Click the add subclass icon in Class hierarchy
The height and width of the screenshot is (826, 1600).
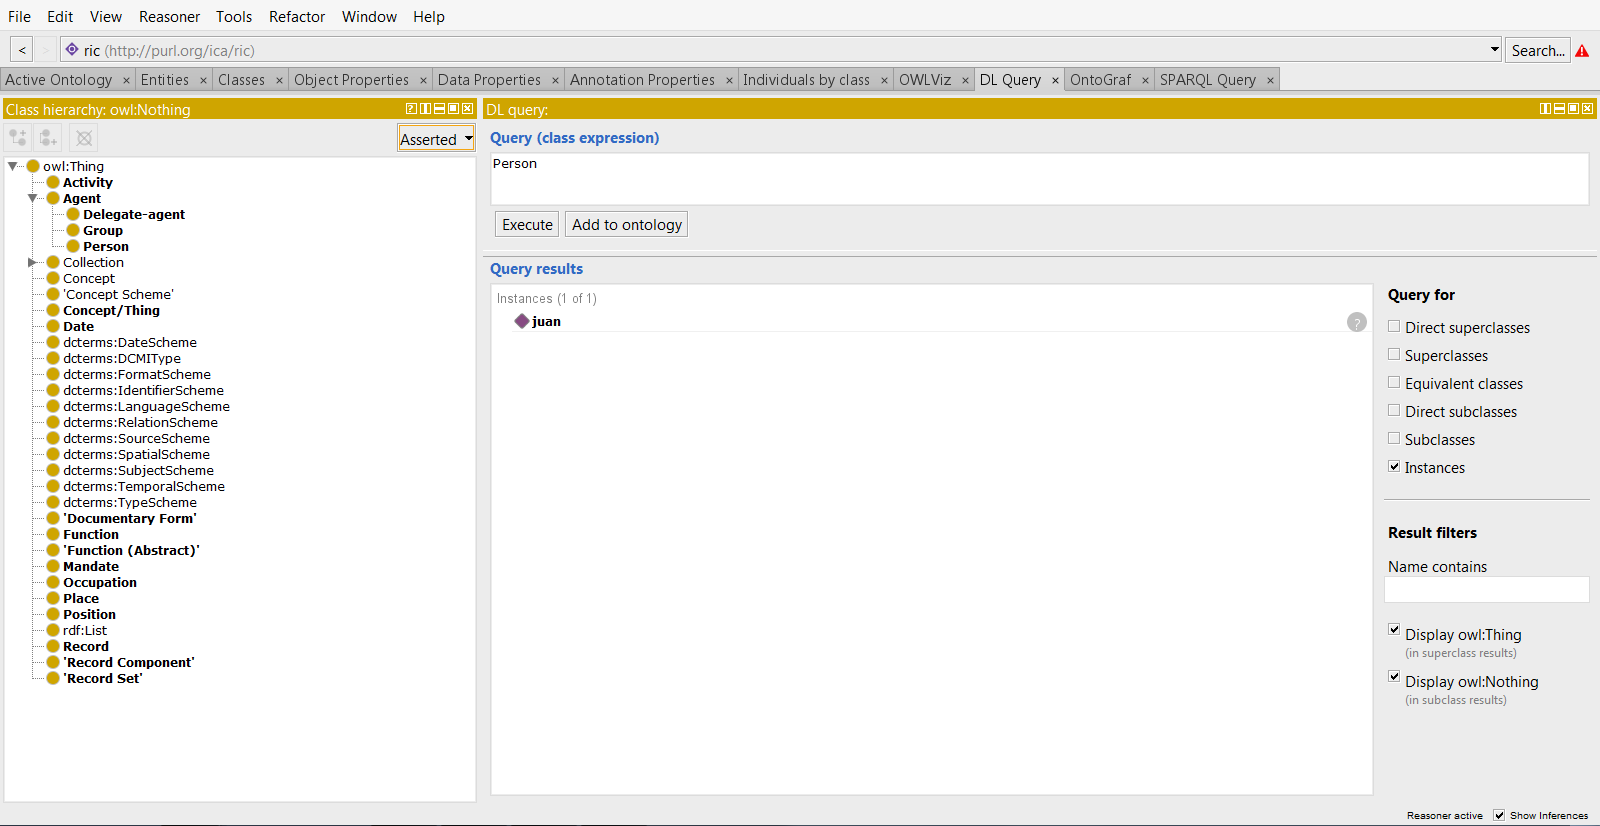pyautogui.click(x=18, y=138)
